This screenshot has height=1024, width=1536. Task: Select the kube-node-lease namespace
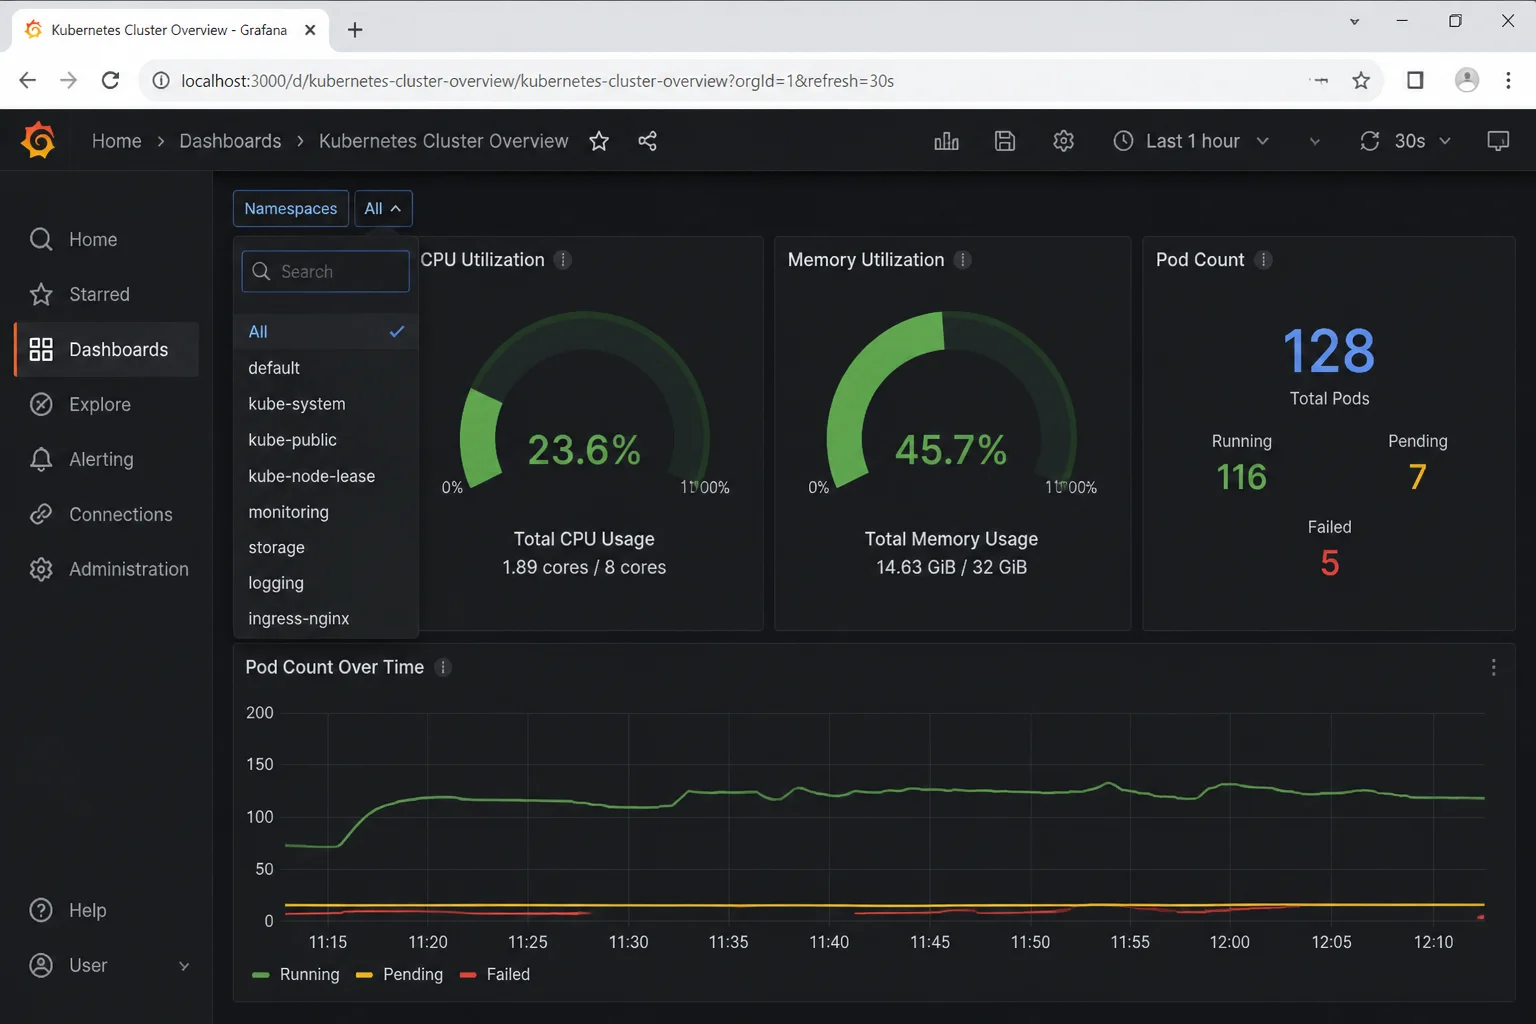point(326,476)
